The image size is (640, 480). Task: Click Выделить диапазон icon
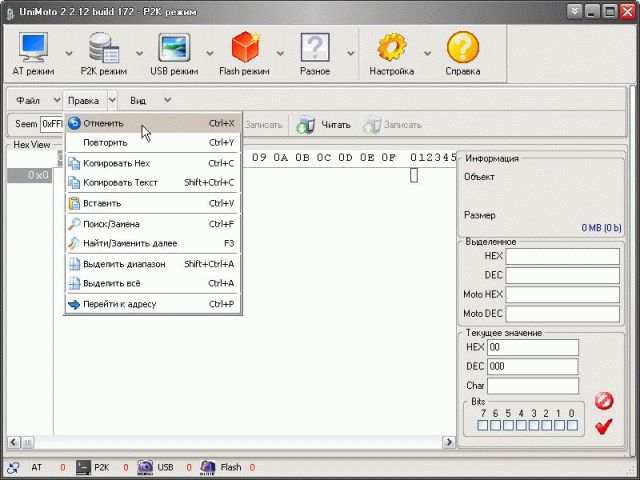coord(74,264)
